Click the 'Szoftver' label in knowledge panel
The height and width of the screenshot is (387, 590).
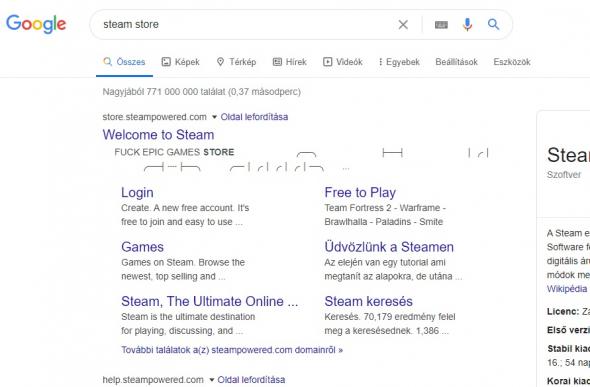coord(564,175)
